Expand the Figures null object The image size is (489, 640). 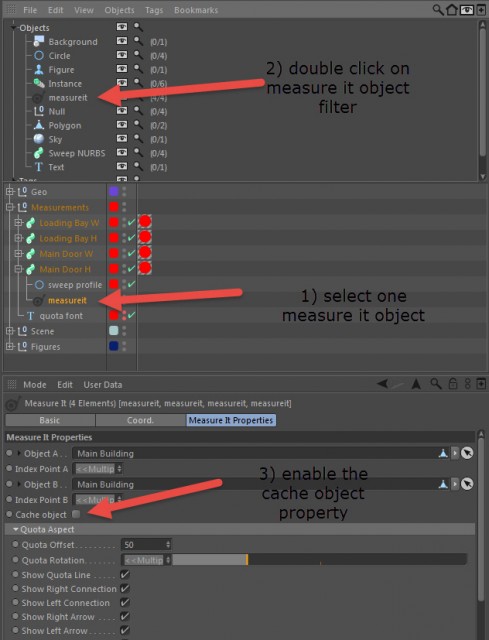[x=9, y=347]
